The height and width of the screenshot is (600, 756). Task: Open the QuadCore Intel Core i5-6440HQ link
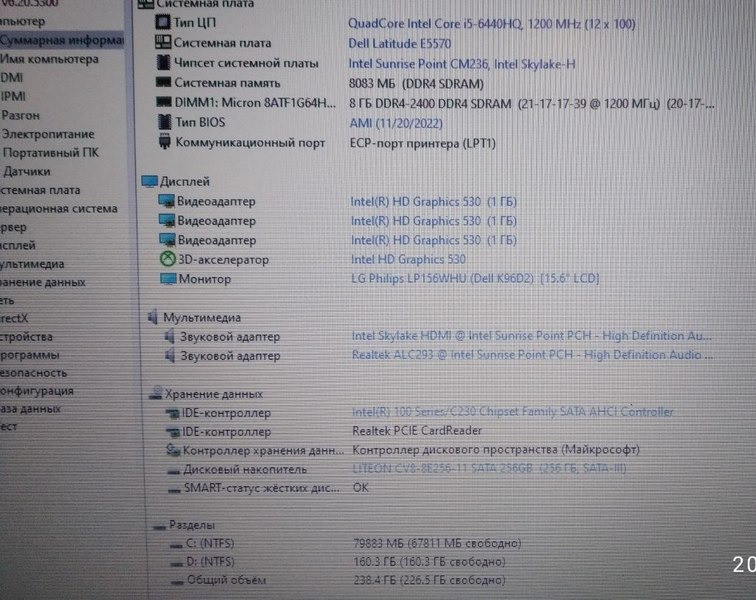pos(491,24)
